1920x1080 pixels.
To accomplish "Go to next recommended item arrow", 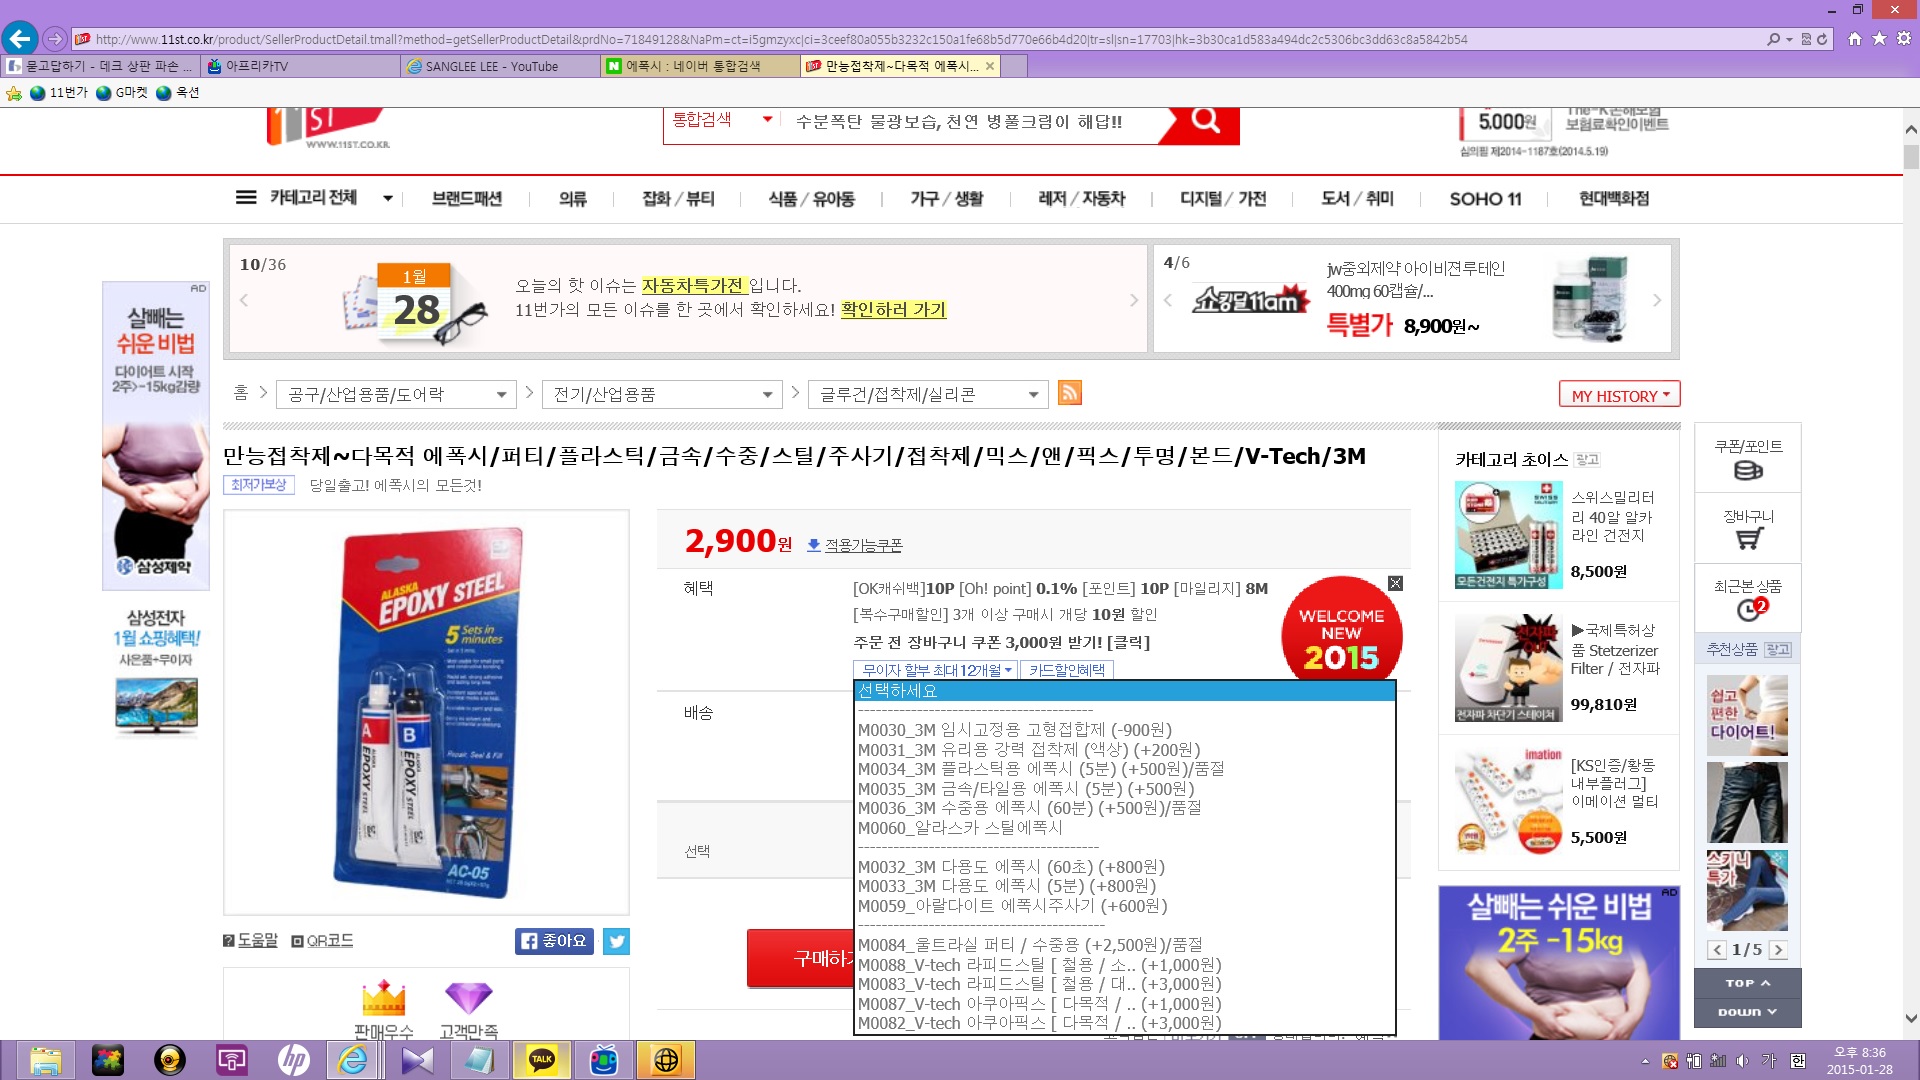I will tap(1778, 950).
